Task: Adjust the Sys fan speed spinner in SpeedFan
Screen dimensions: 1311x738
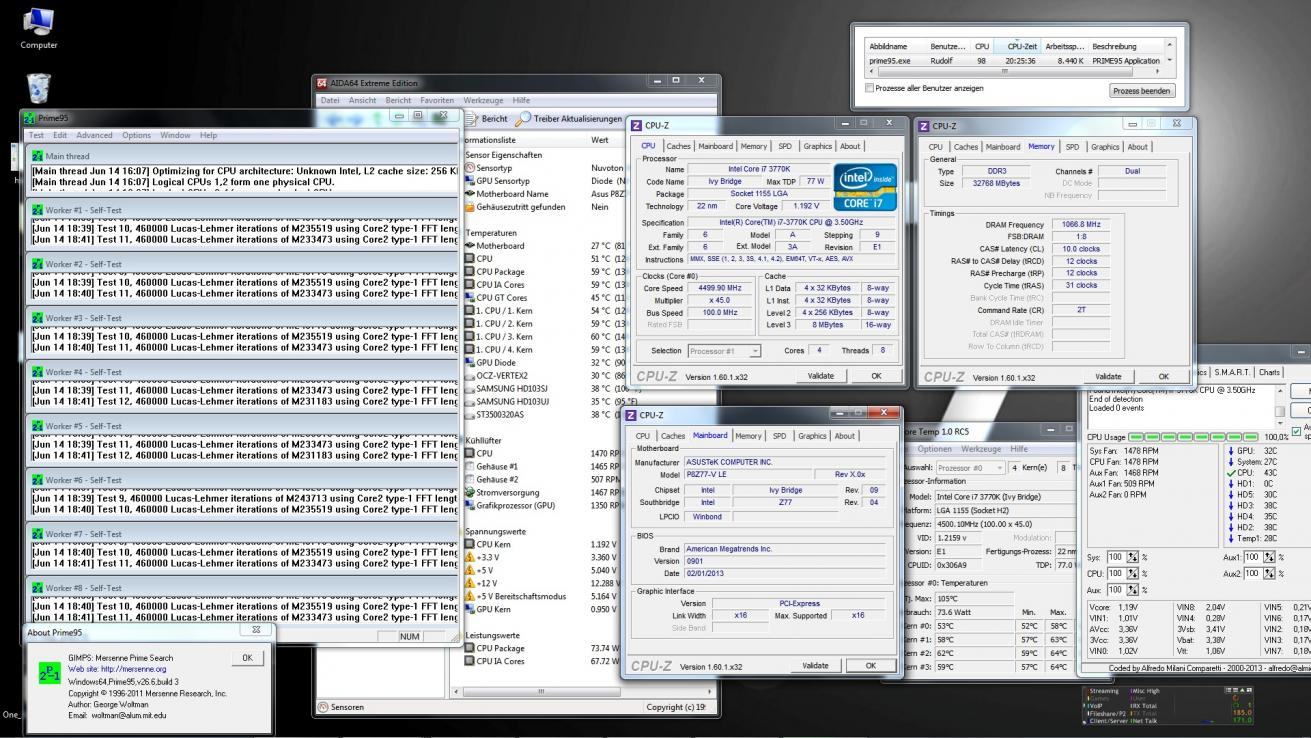Action: [1131, 557]
